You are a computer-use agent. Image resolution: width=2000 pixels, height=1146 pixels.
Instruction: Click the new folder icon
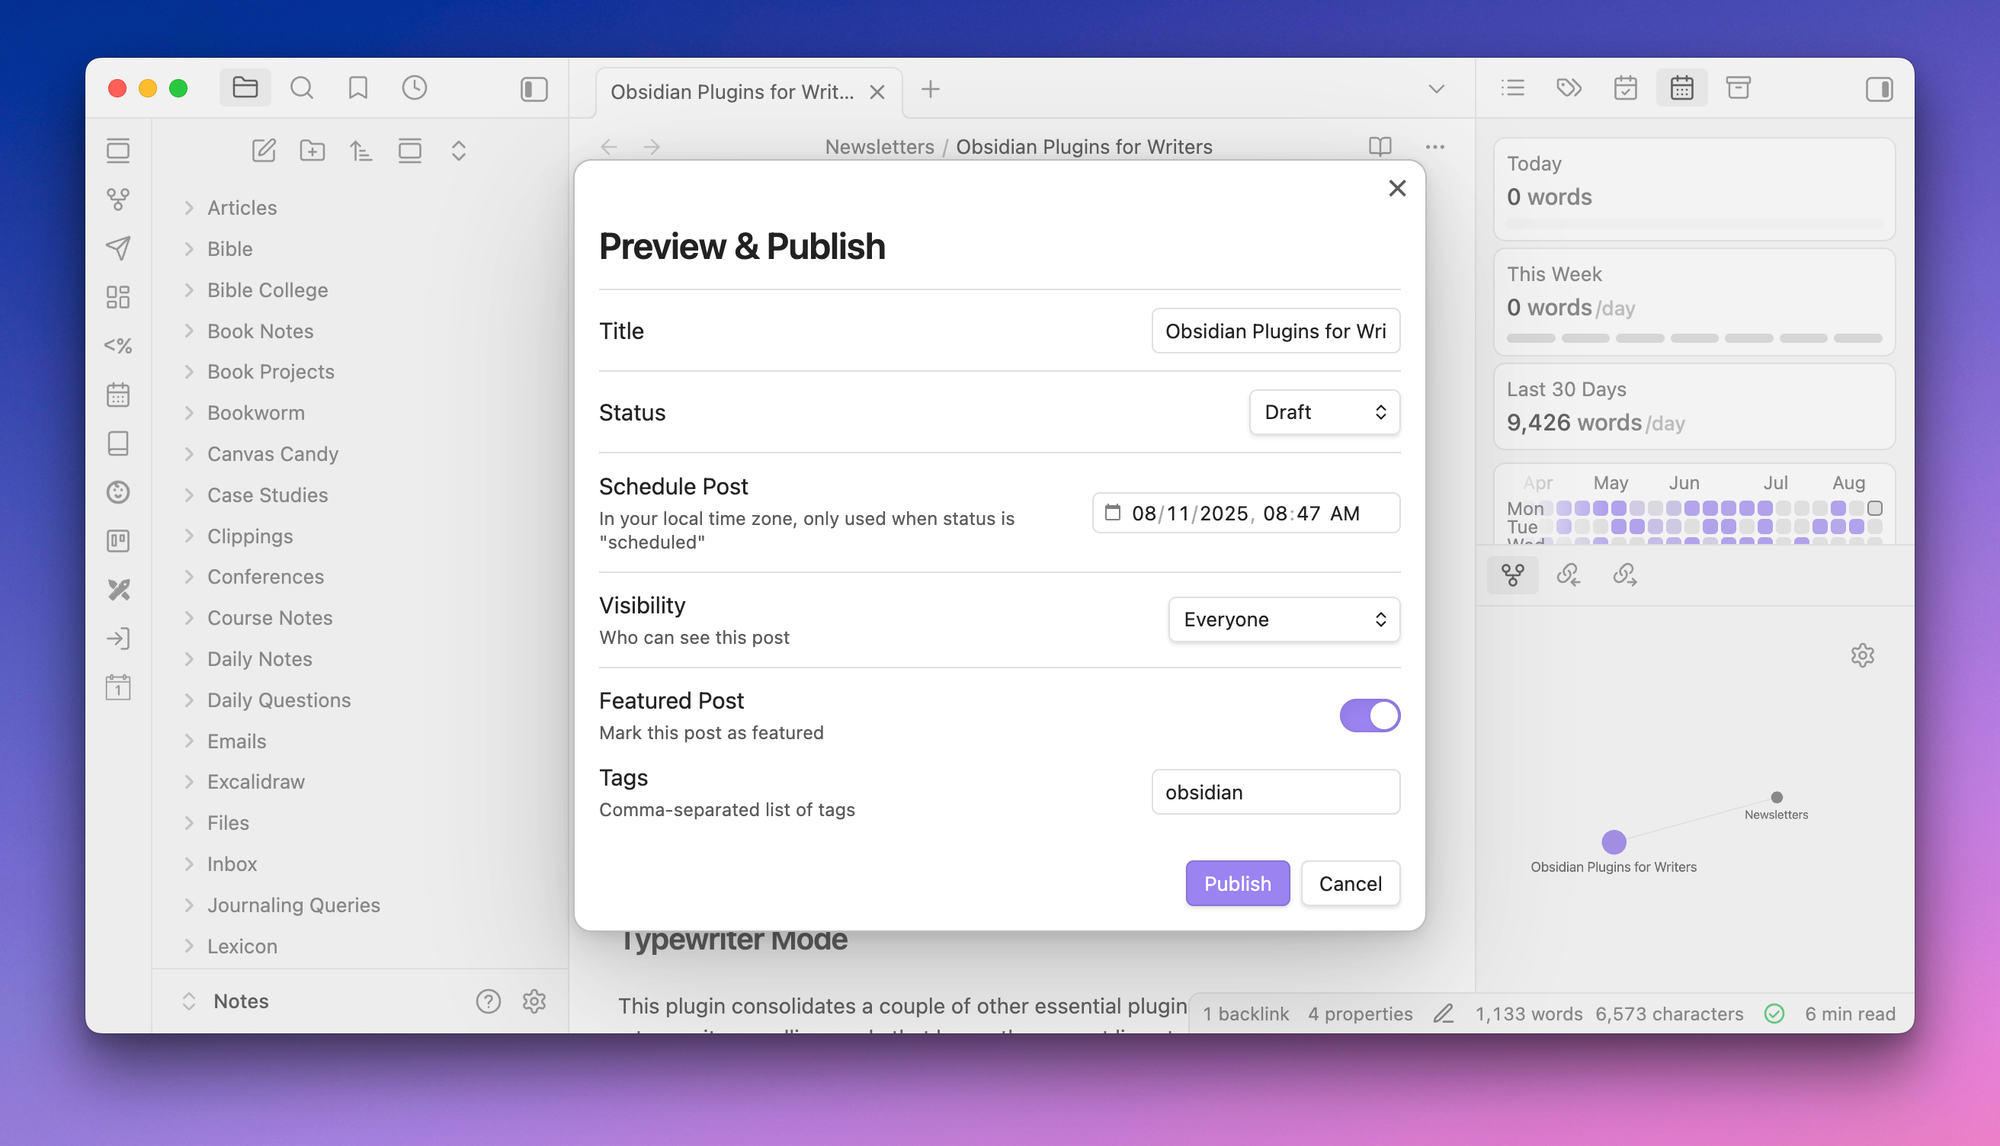click(x=312, y=151)
